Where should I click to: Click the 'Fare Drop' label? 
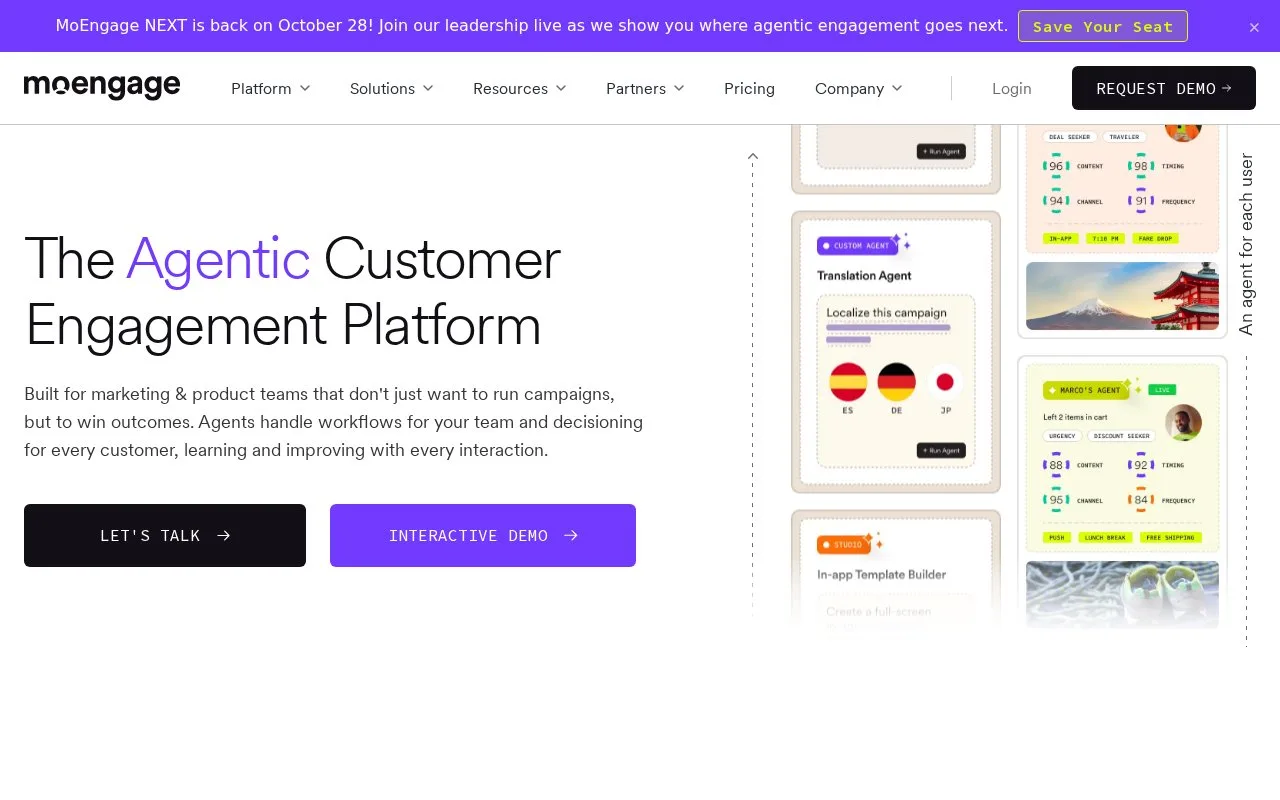click(1155, 239)
